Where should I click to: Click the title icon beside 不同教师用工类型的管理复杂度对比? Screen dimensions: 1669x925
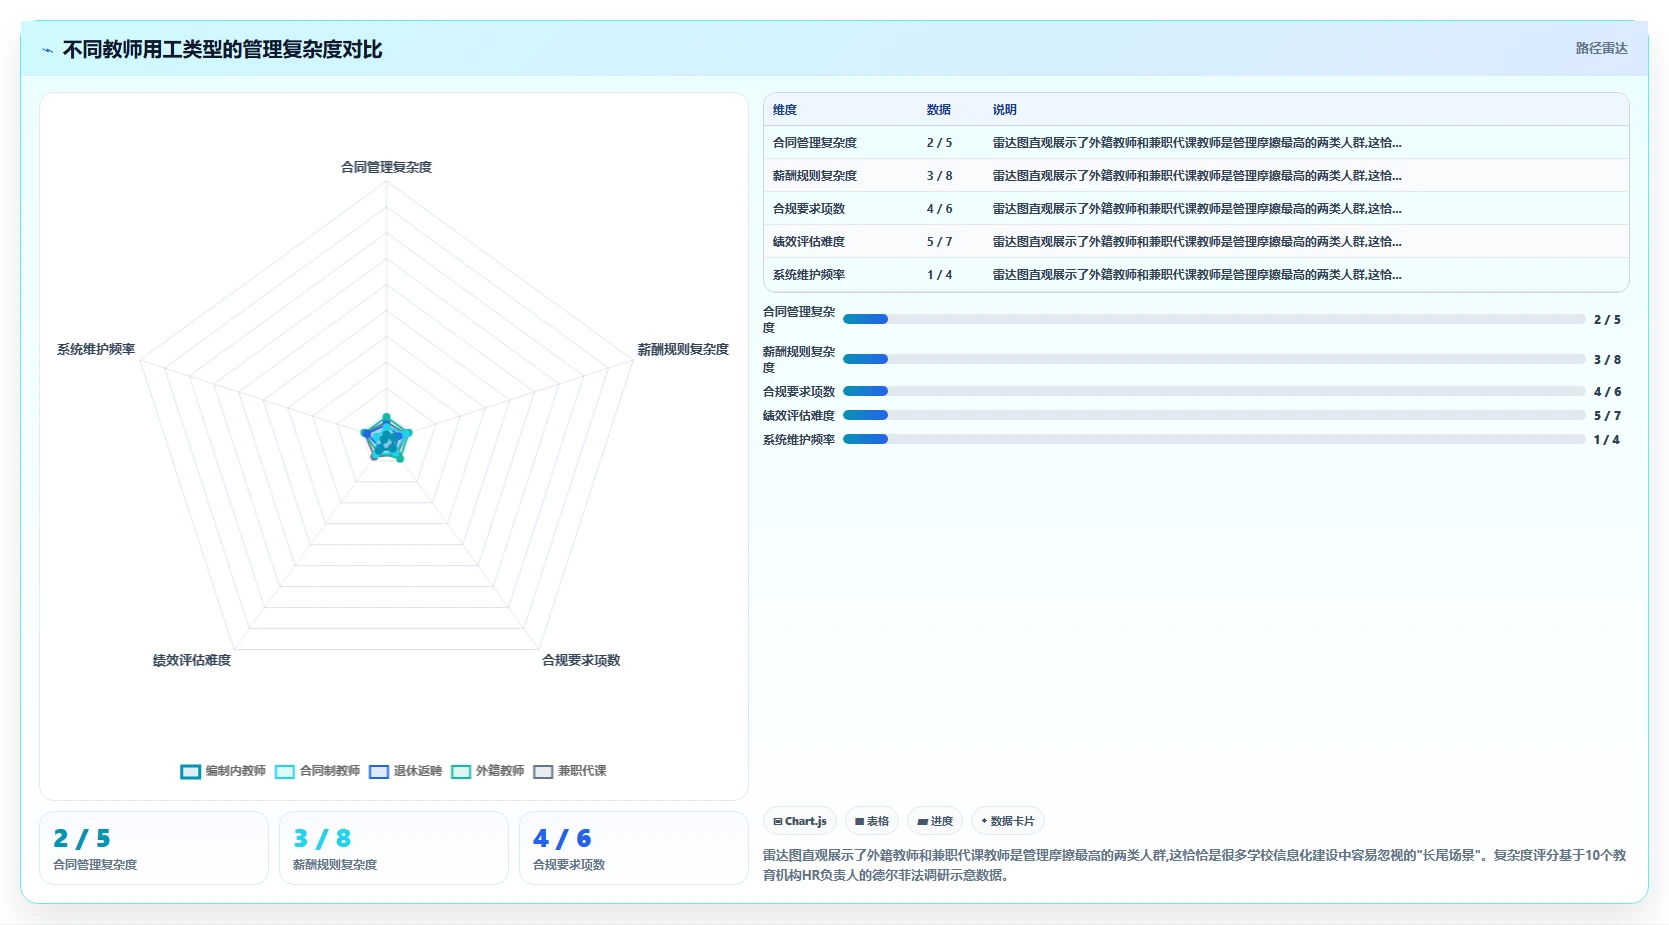coord(48,50)
